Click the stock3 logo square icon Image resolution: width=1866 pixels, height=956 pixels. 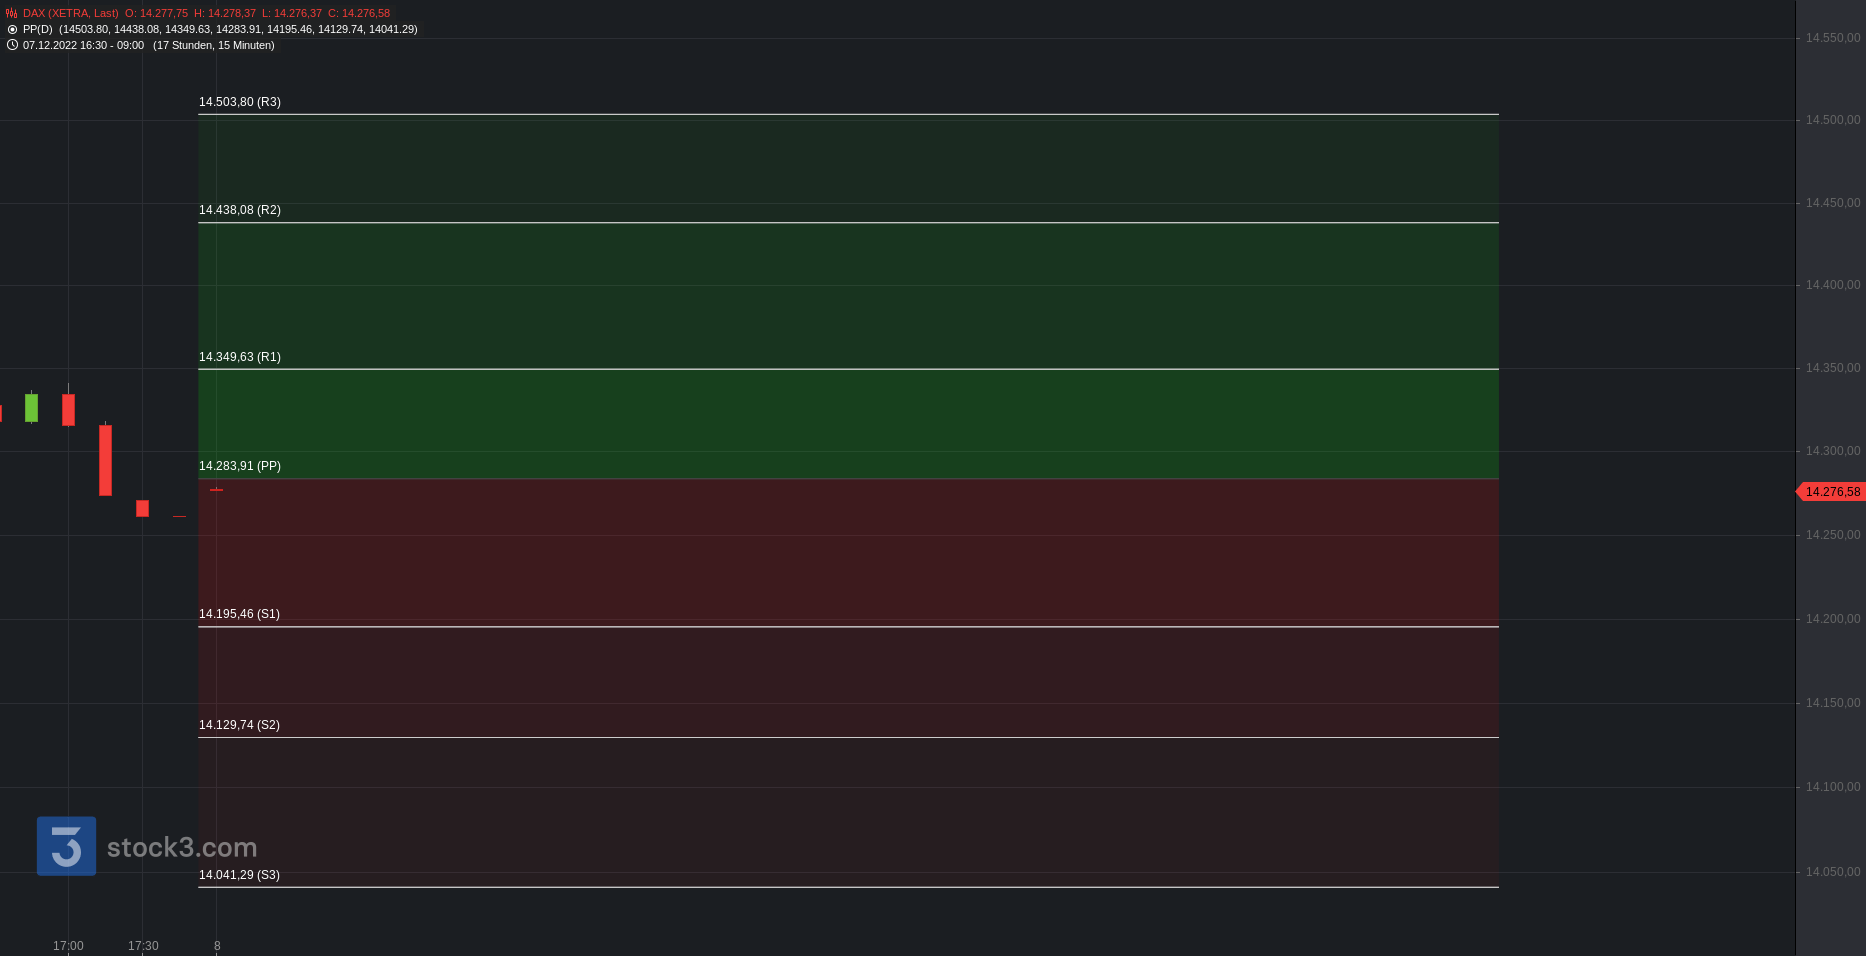coord(66,846)
